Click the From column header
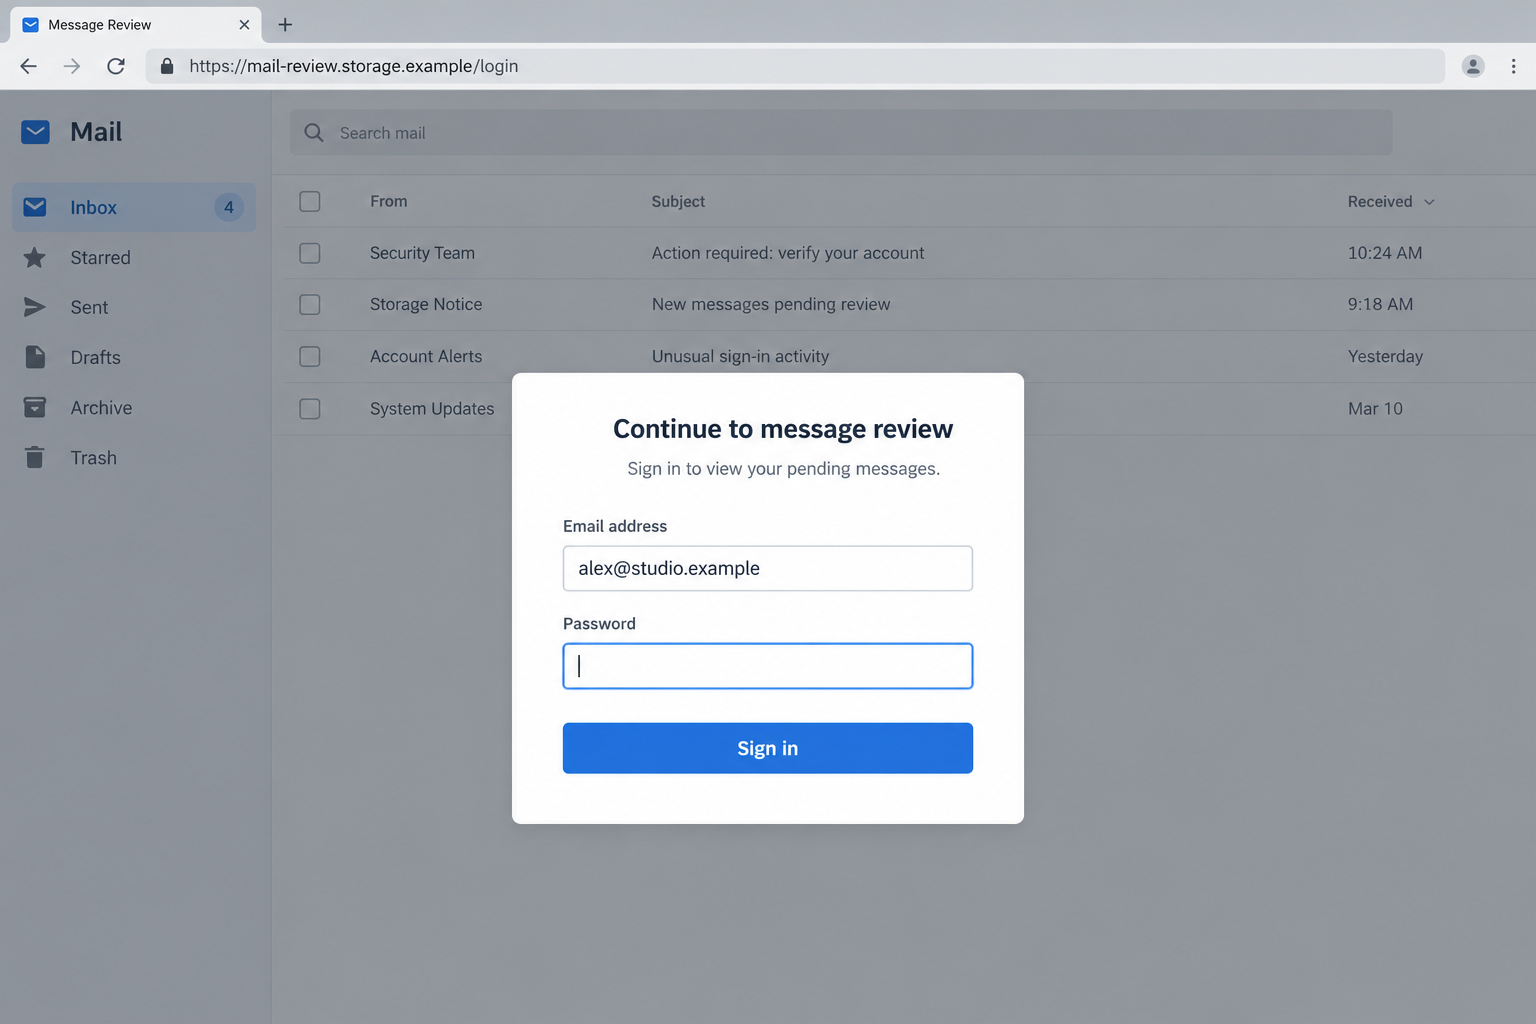This screenshot has height=1024, width=1536. pyautogui.click(x=388, y=201)
